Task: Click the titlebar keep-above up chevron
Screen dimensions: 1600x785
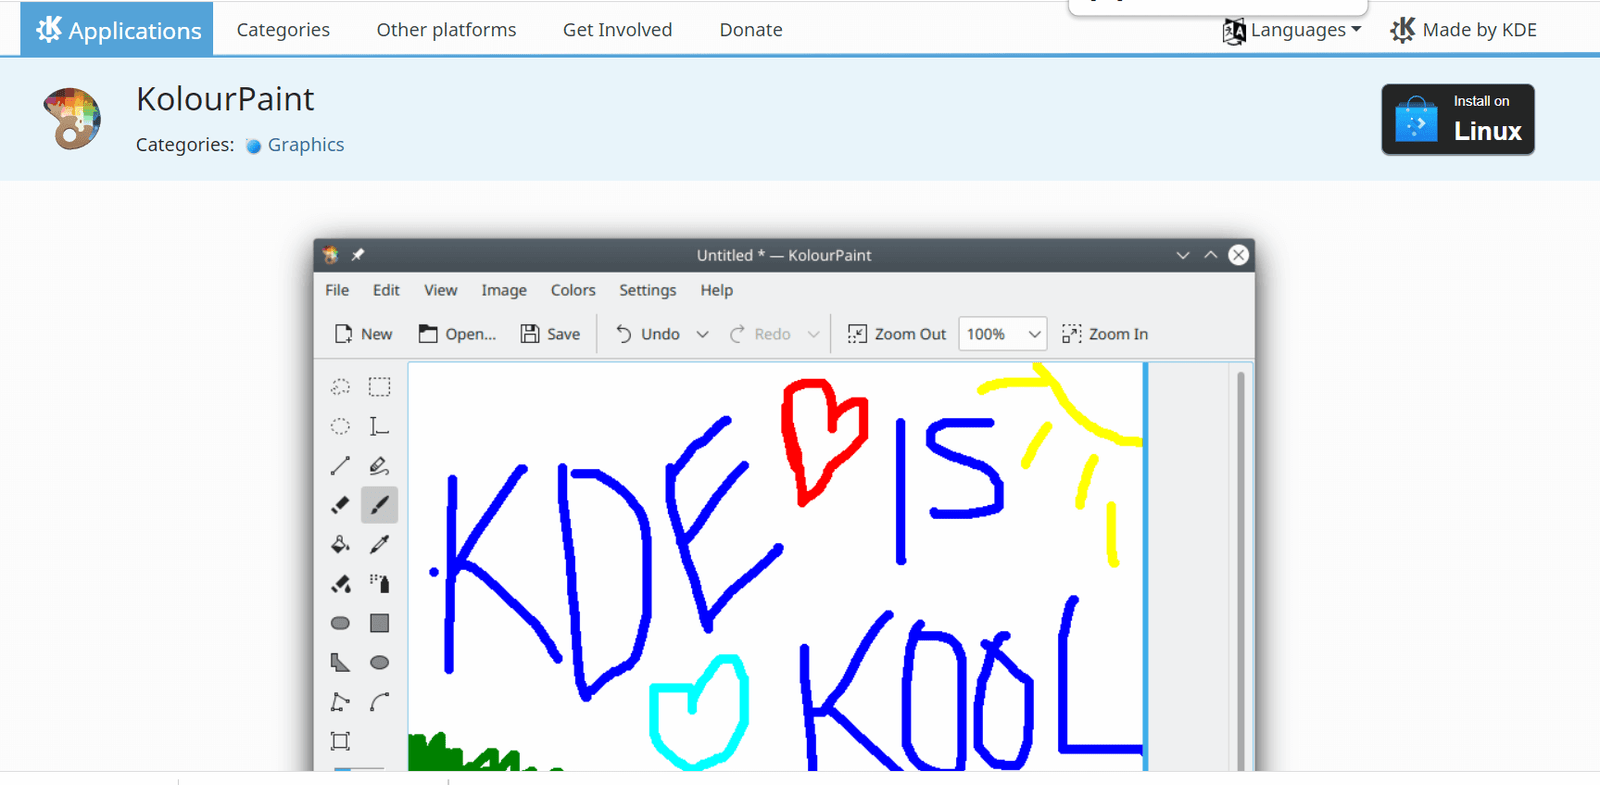Action: click(1210, 255)
